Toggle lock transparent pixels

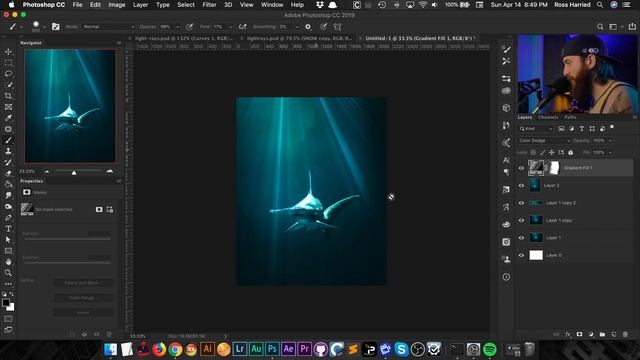(x=533, y=152)
